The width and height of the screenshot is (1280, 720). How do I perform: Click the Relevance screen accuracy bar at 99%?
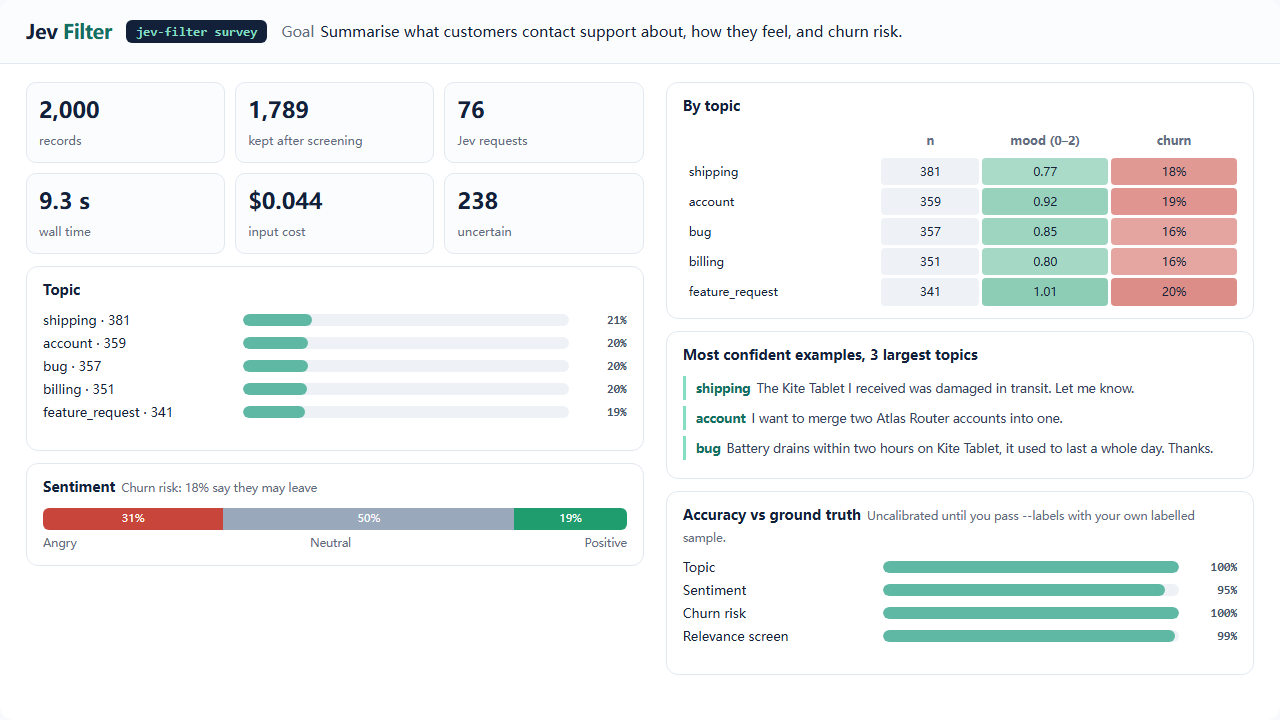[1031, 636]
